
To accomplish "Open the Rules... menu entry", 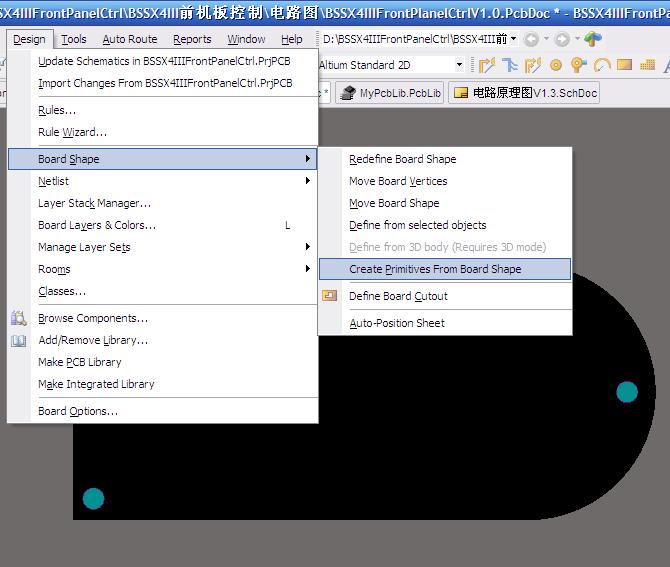I will pyautogui.click(x=163, y=110).
